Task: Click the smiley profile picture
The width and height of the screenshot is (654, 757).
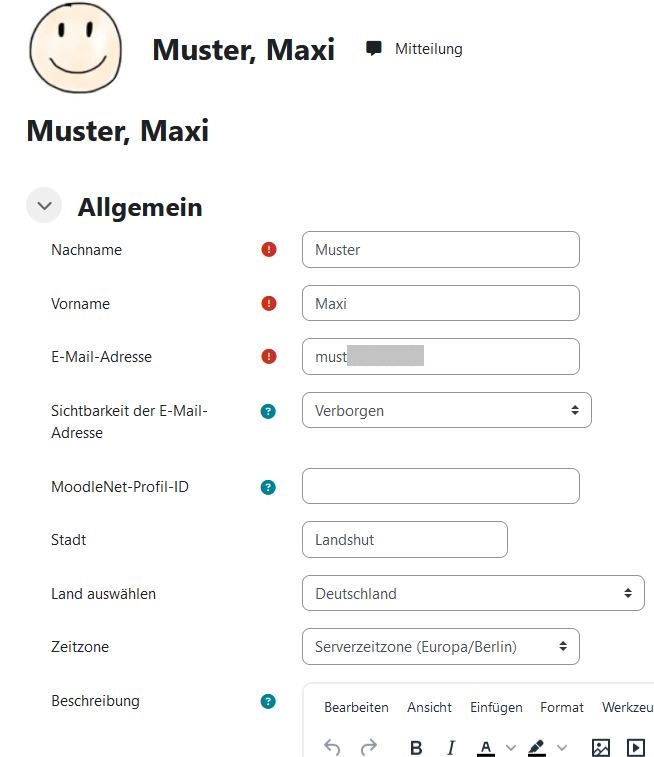Action: (75, 47)
